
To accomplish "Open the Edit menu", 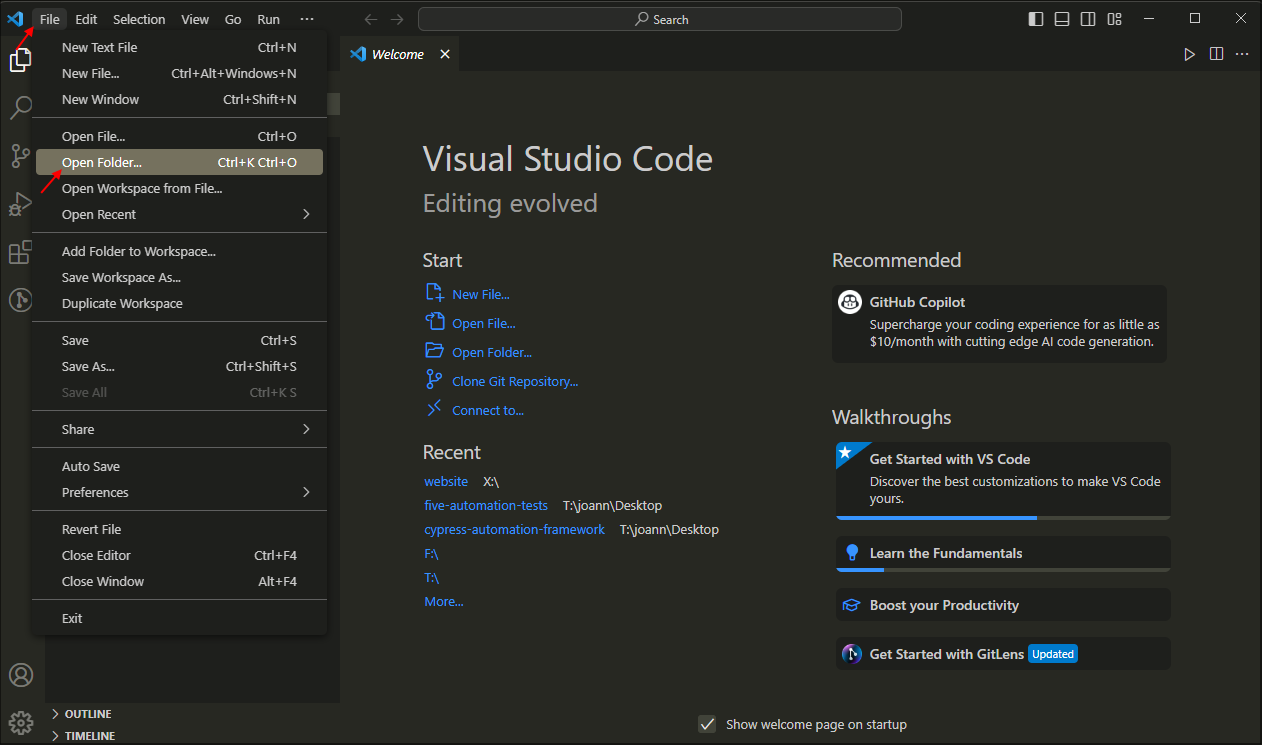I will 86,19.
